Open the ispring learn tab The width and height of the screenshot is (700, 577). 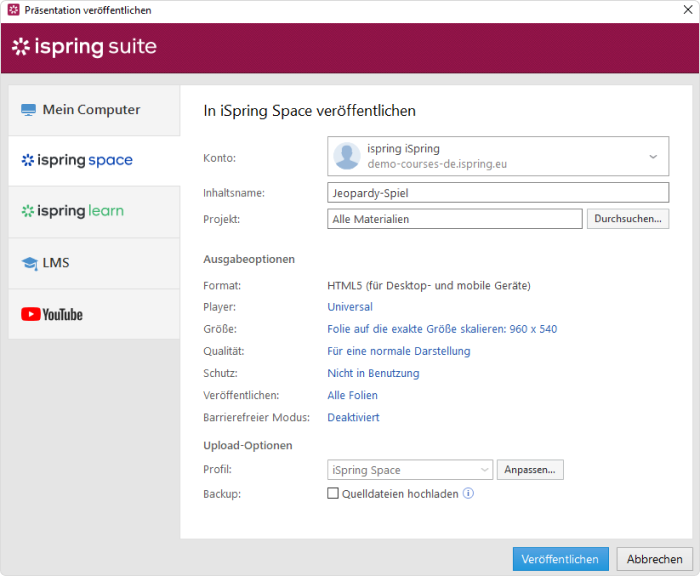(94, 211)
